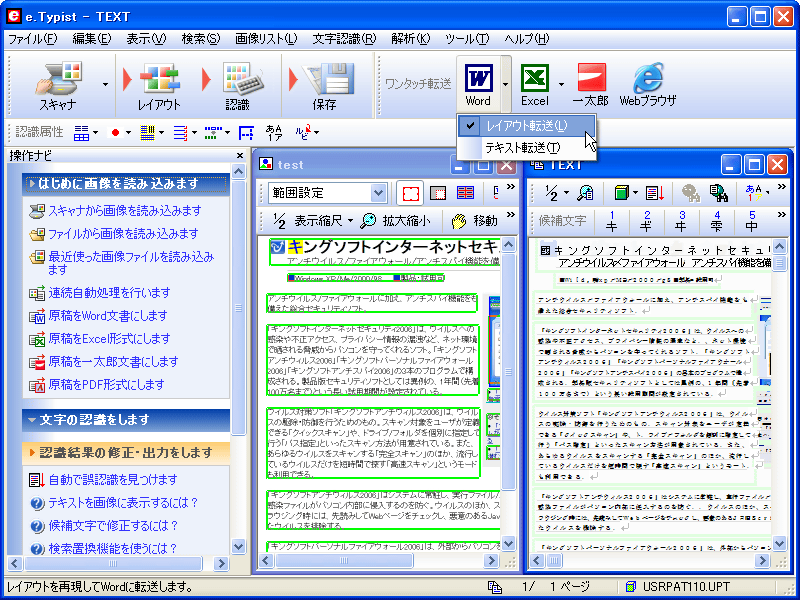
Task: Click the Scanner (スキャナ) toolbar icon
Action: [58, 86]
